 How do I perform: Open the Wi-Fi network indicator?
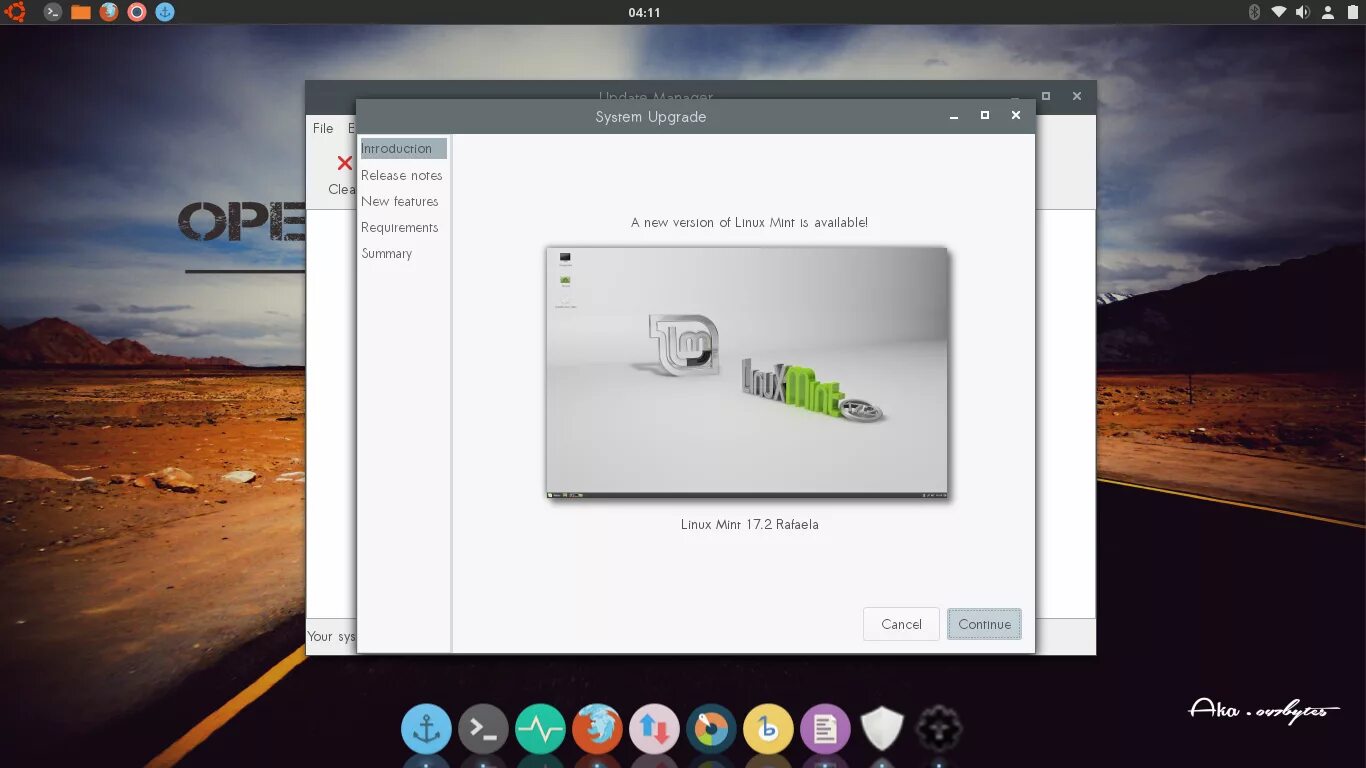point(1279,12)
